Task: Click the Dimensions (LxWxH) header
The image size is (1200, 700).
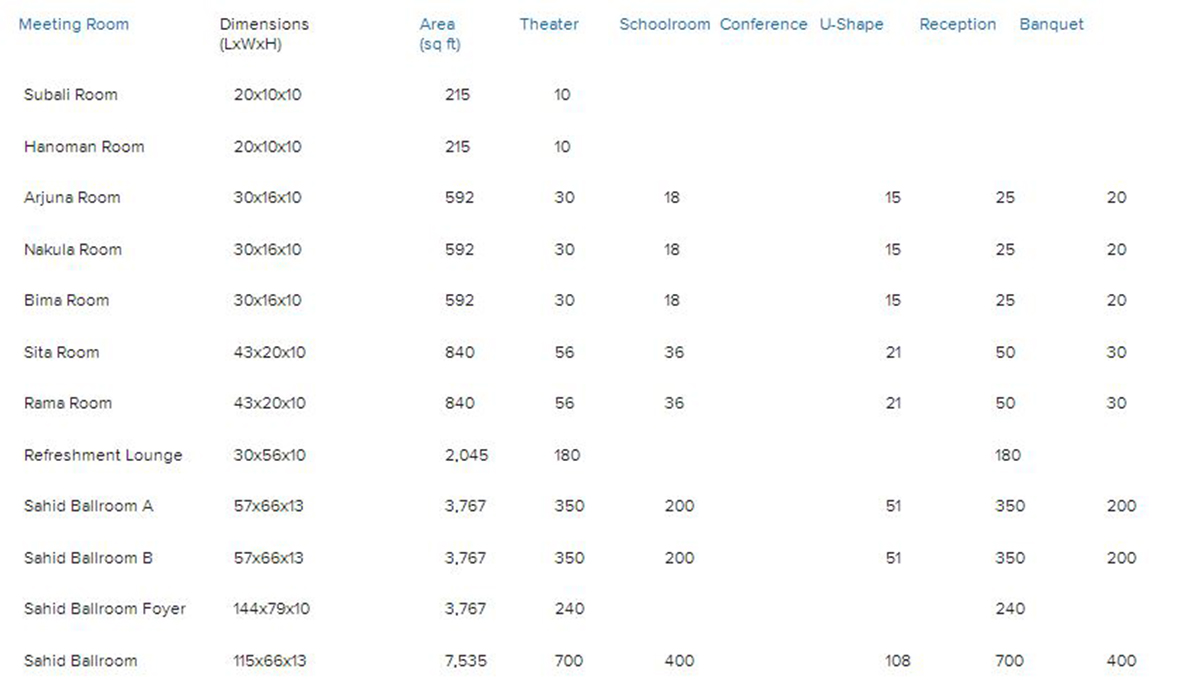Action: (264, 34)
